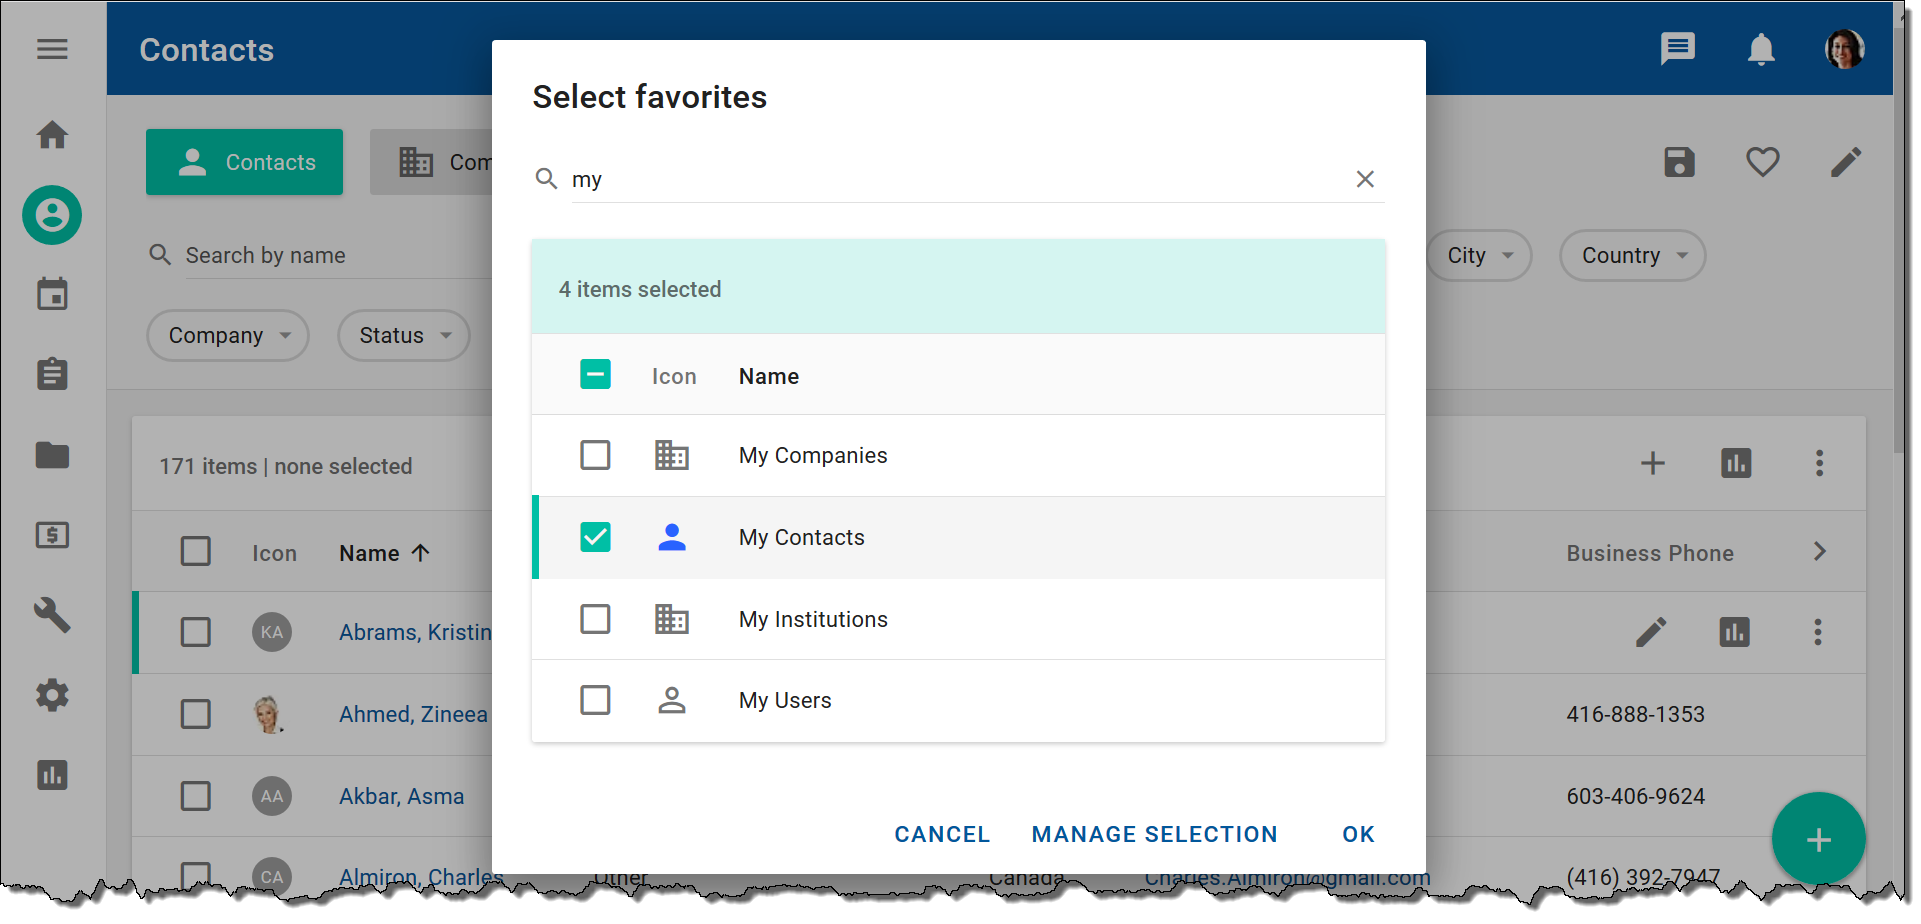Uncheck the My Contacts checkbox
Screen dimensions: 1921x924
(595, 538)
